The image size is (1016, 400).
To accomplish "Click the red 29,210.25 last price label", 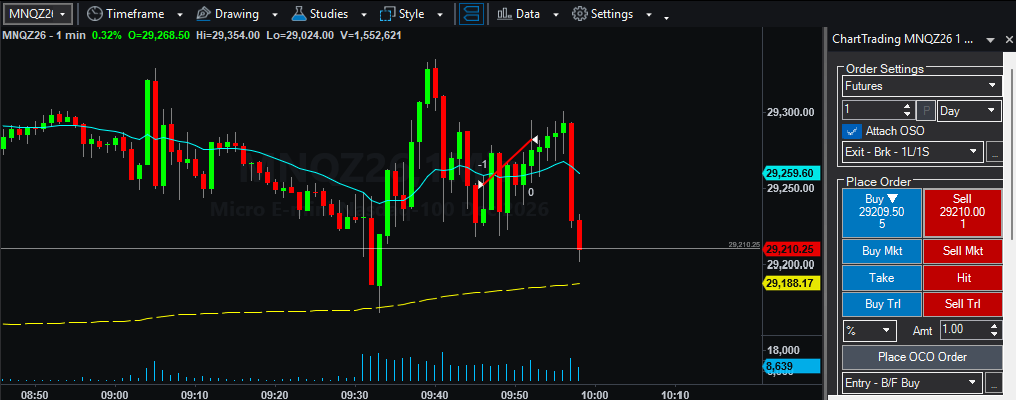I will point(792,249).
